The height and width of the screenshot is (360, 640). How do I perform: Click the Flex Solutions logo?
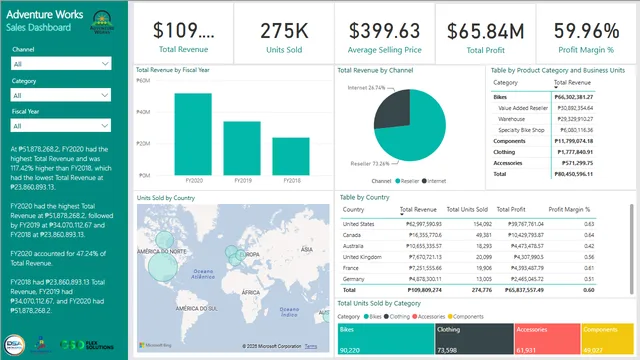point(87,345)
